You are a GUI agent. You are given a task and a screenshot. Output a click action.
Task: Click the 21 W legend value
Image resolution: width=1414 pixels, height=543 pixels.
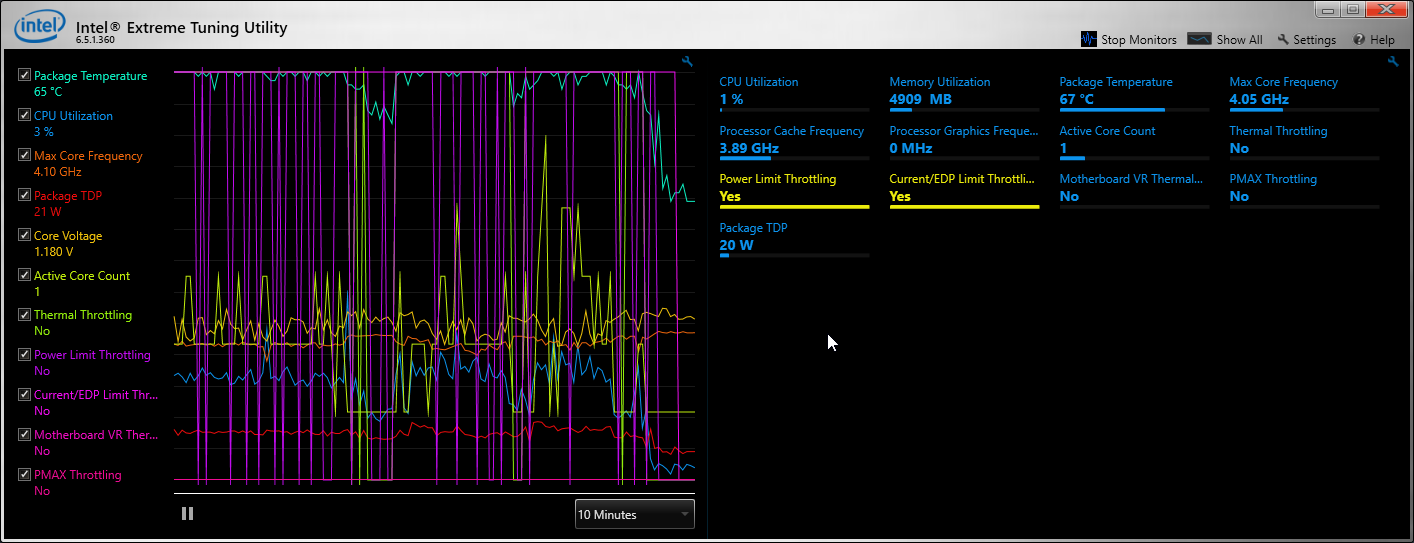tap(47, 211)
